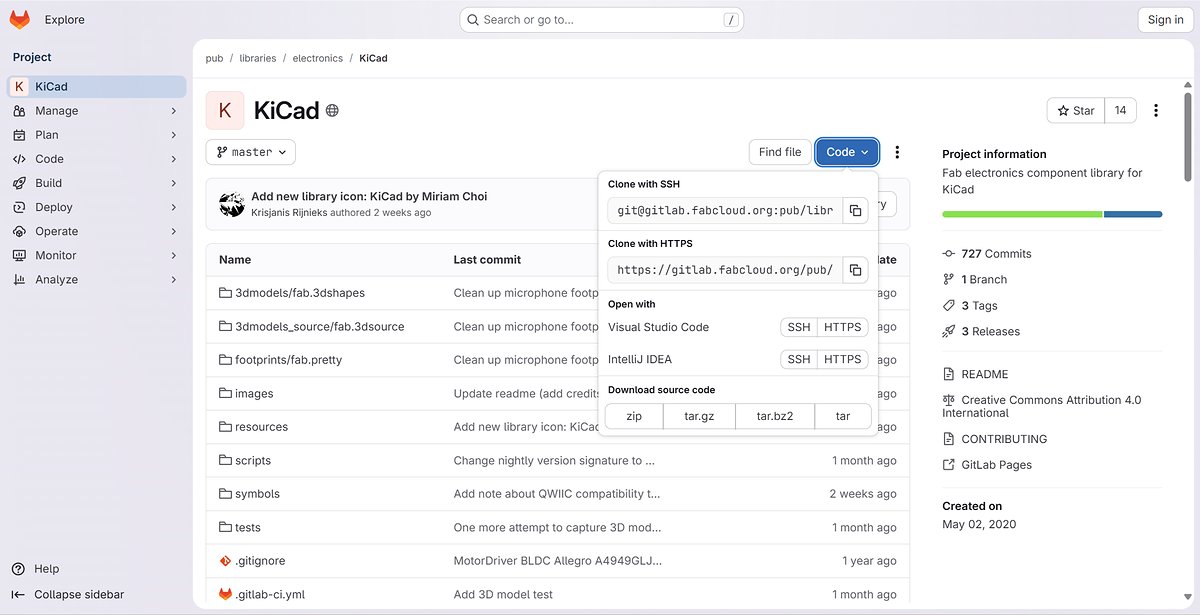
Task: Close the Code dropdown button
Action: tap(847, 152)
